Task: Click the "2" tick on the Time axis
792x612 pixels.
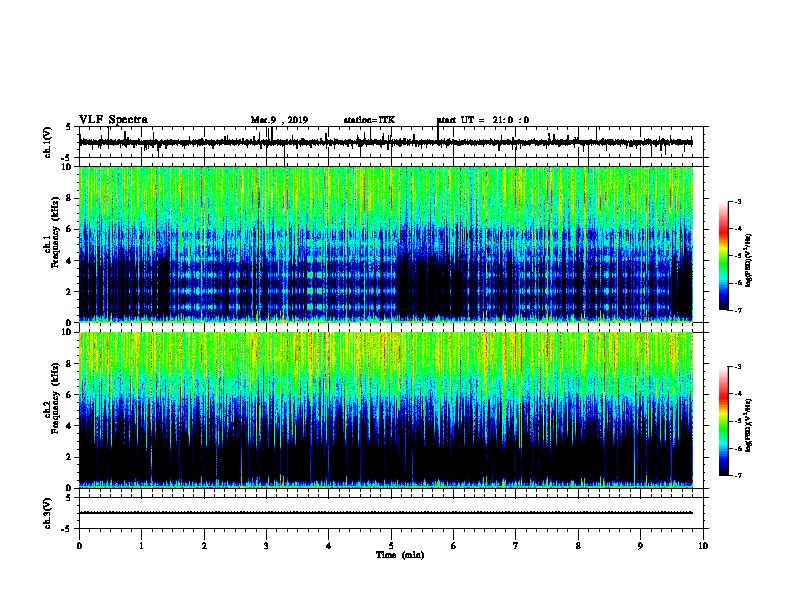Action: [204, 546]
